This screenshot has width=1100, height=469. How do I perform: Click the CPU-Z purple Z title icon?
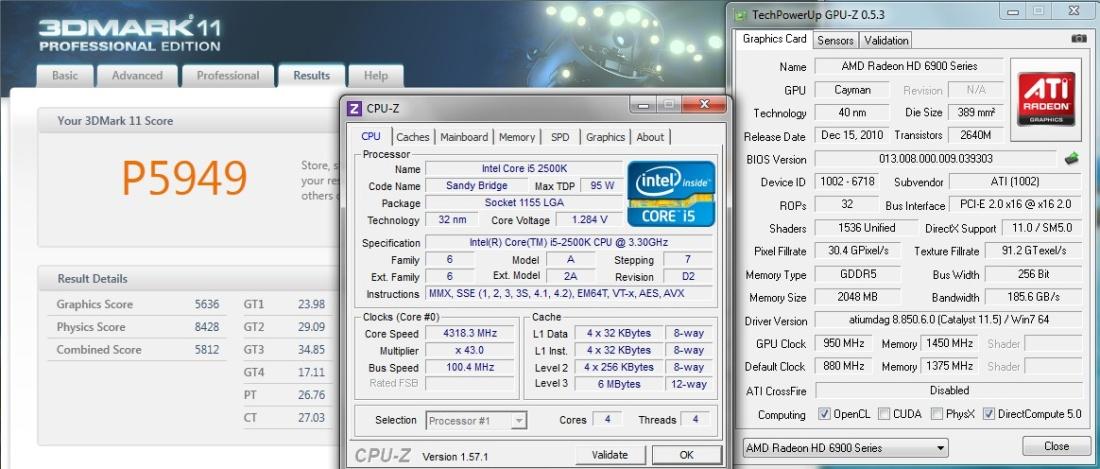tap(354, 108)
